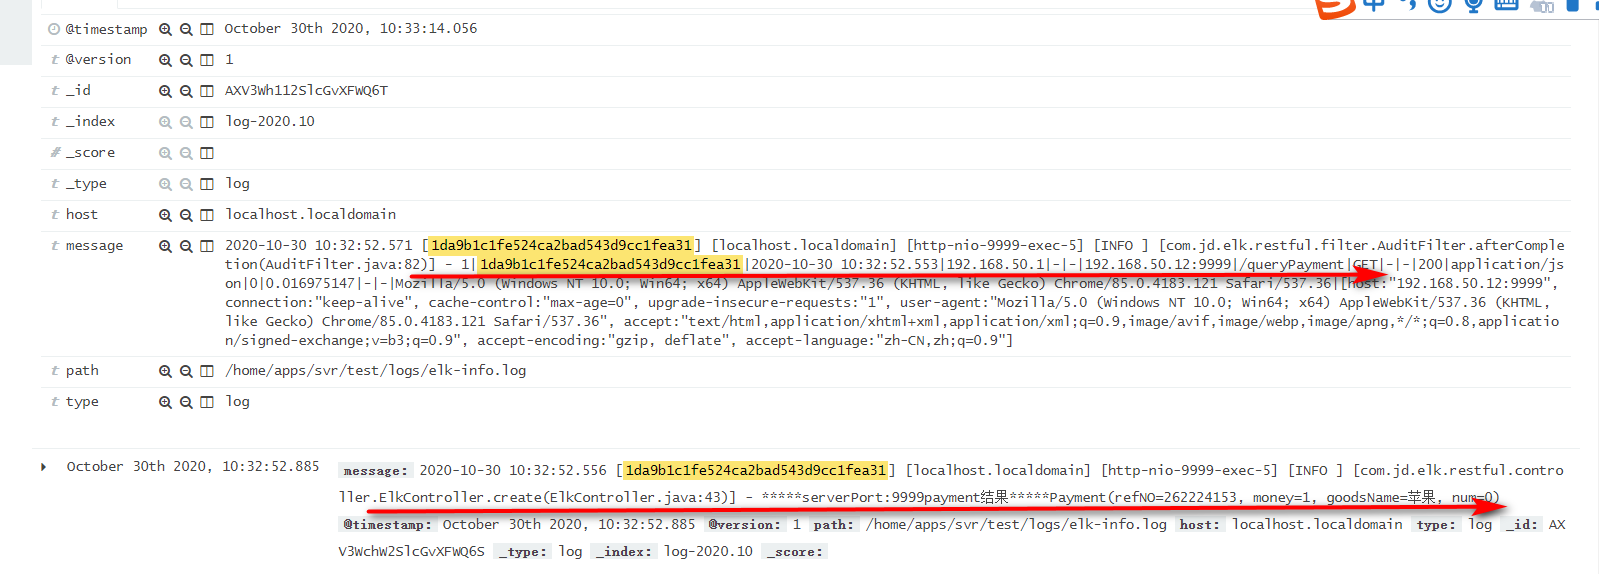Toggle @version column in table
The width and height of the screenshot is (1599, 574).
[x=207, y=60]
